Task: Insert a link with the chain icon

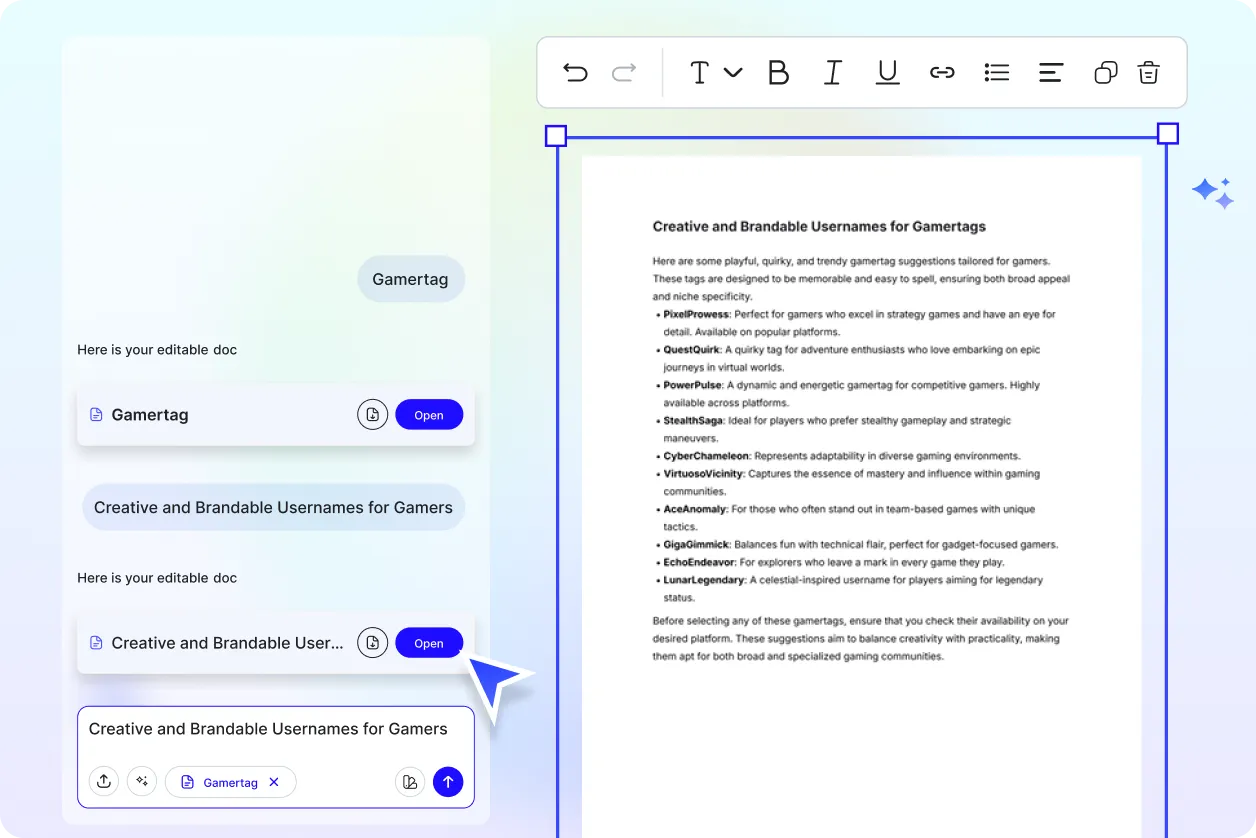Action: click(x=942, y=72)
